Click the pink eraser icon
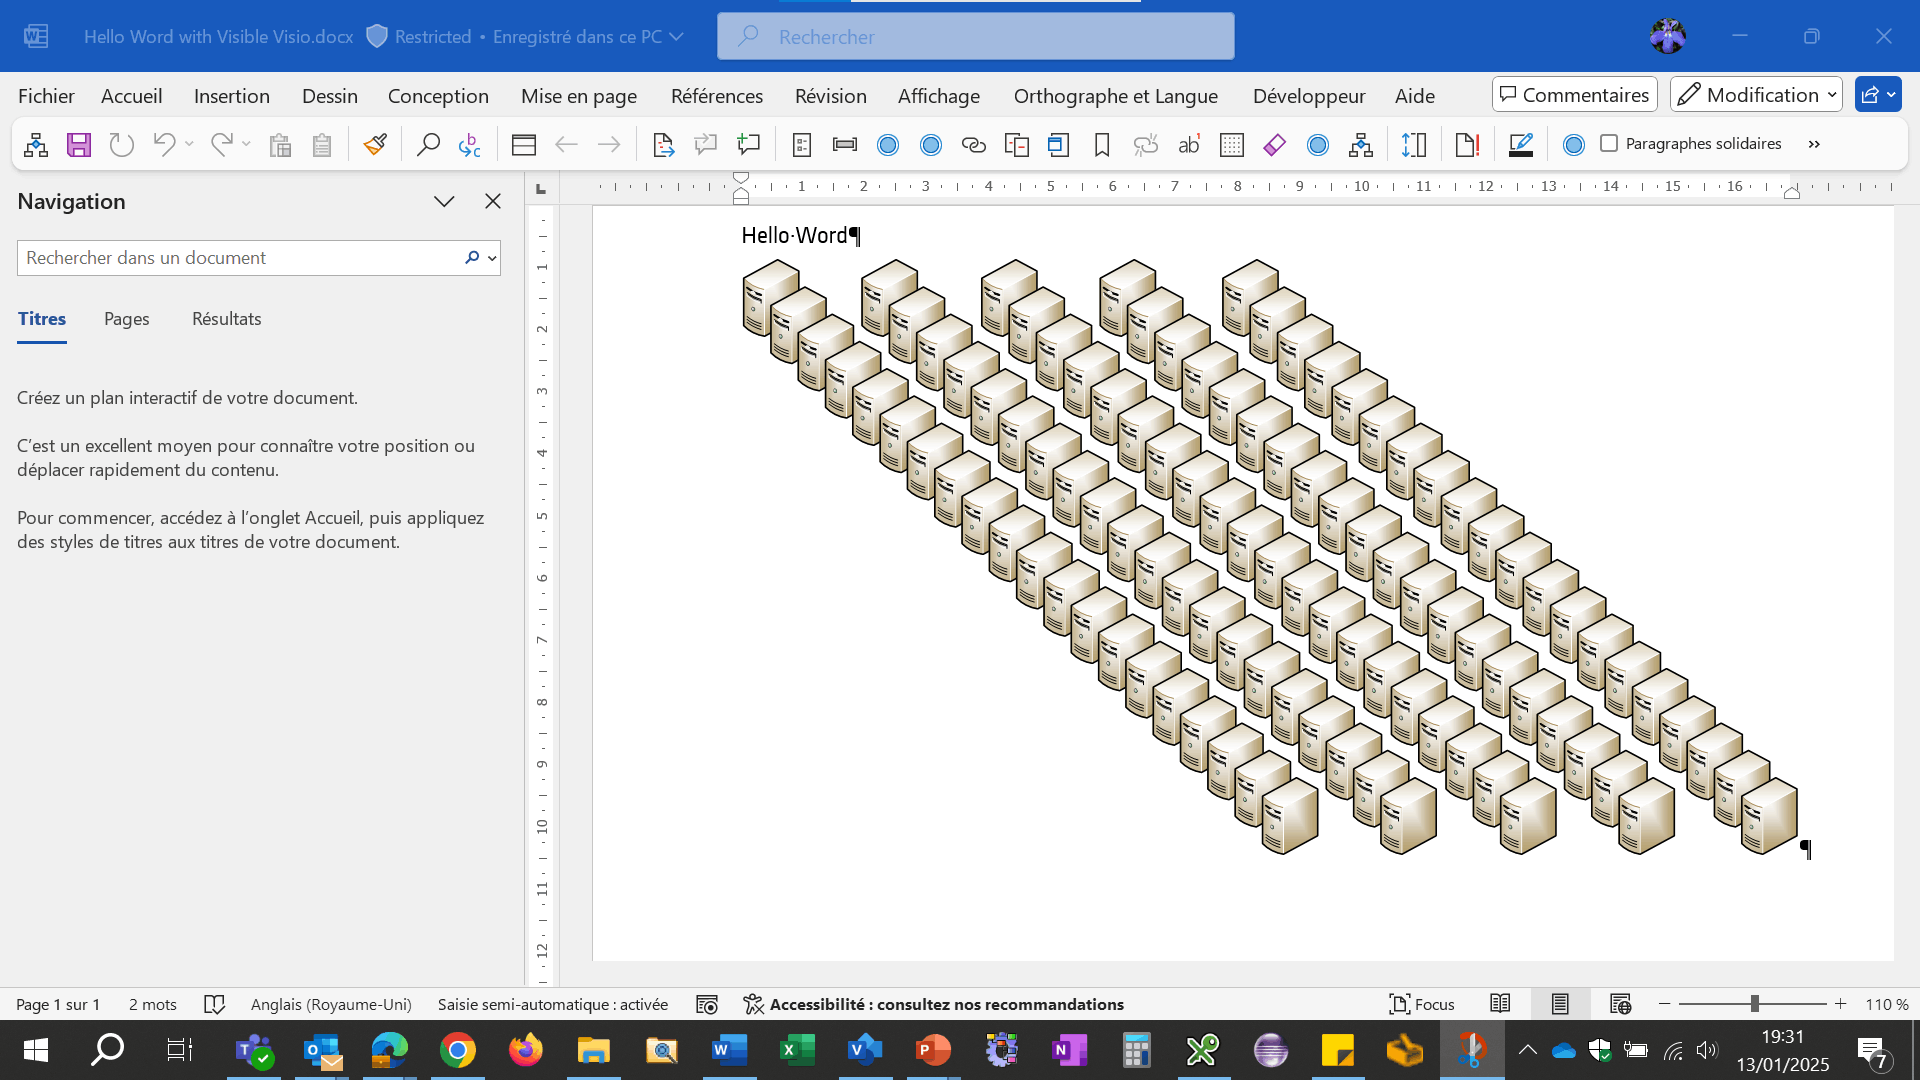The width and height of the screenshot is (1920, 1080). tap(1274, 145)
